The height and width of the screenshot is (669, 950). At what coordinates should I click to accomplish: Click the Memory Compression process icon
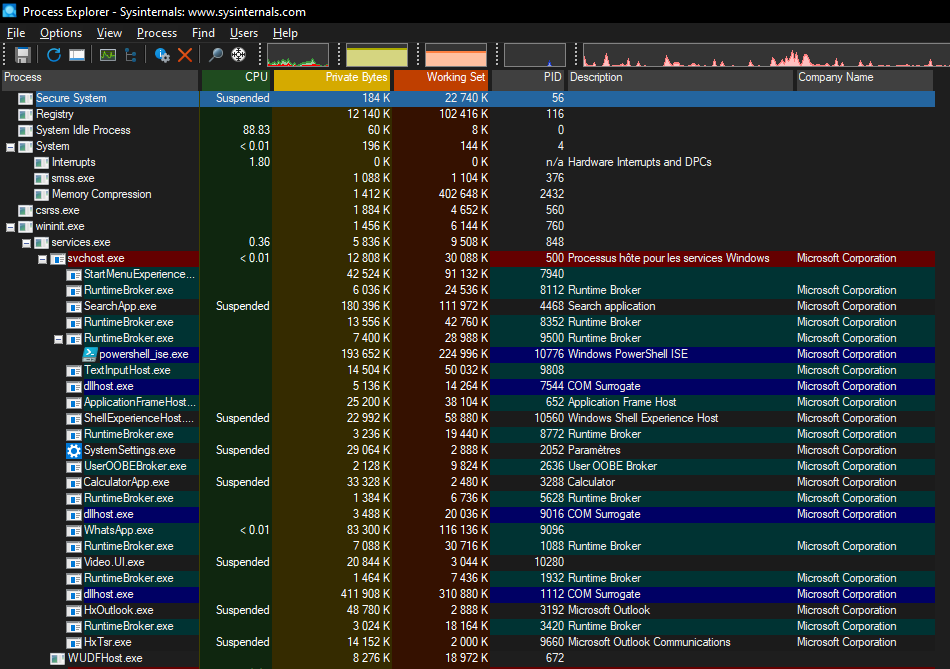(41, 195)
